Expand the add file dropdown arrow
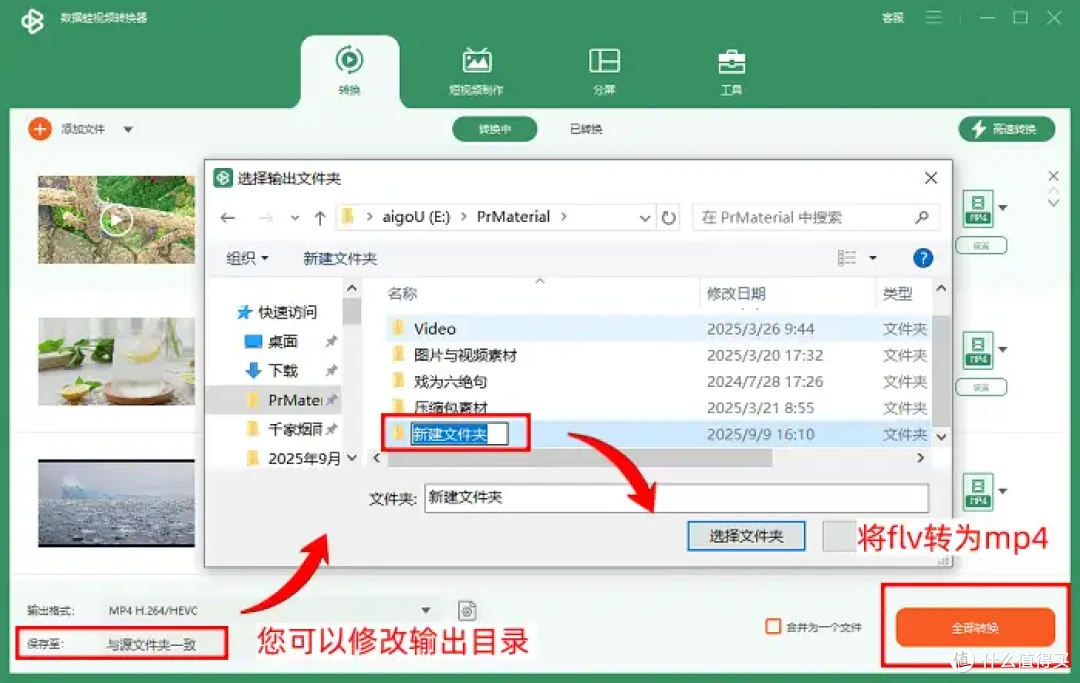Image resolution: width=1080 pixels, height=683 pixels. 128,129
